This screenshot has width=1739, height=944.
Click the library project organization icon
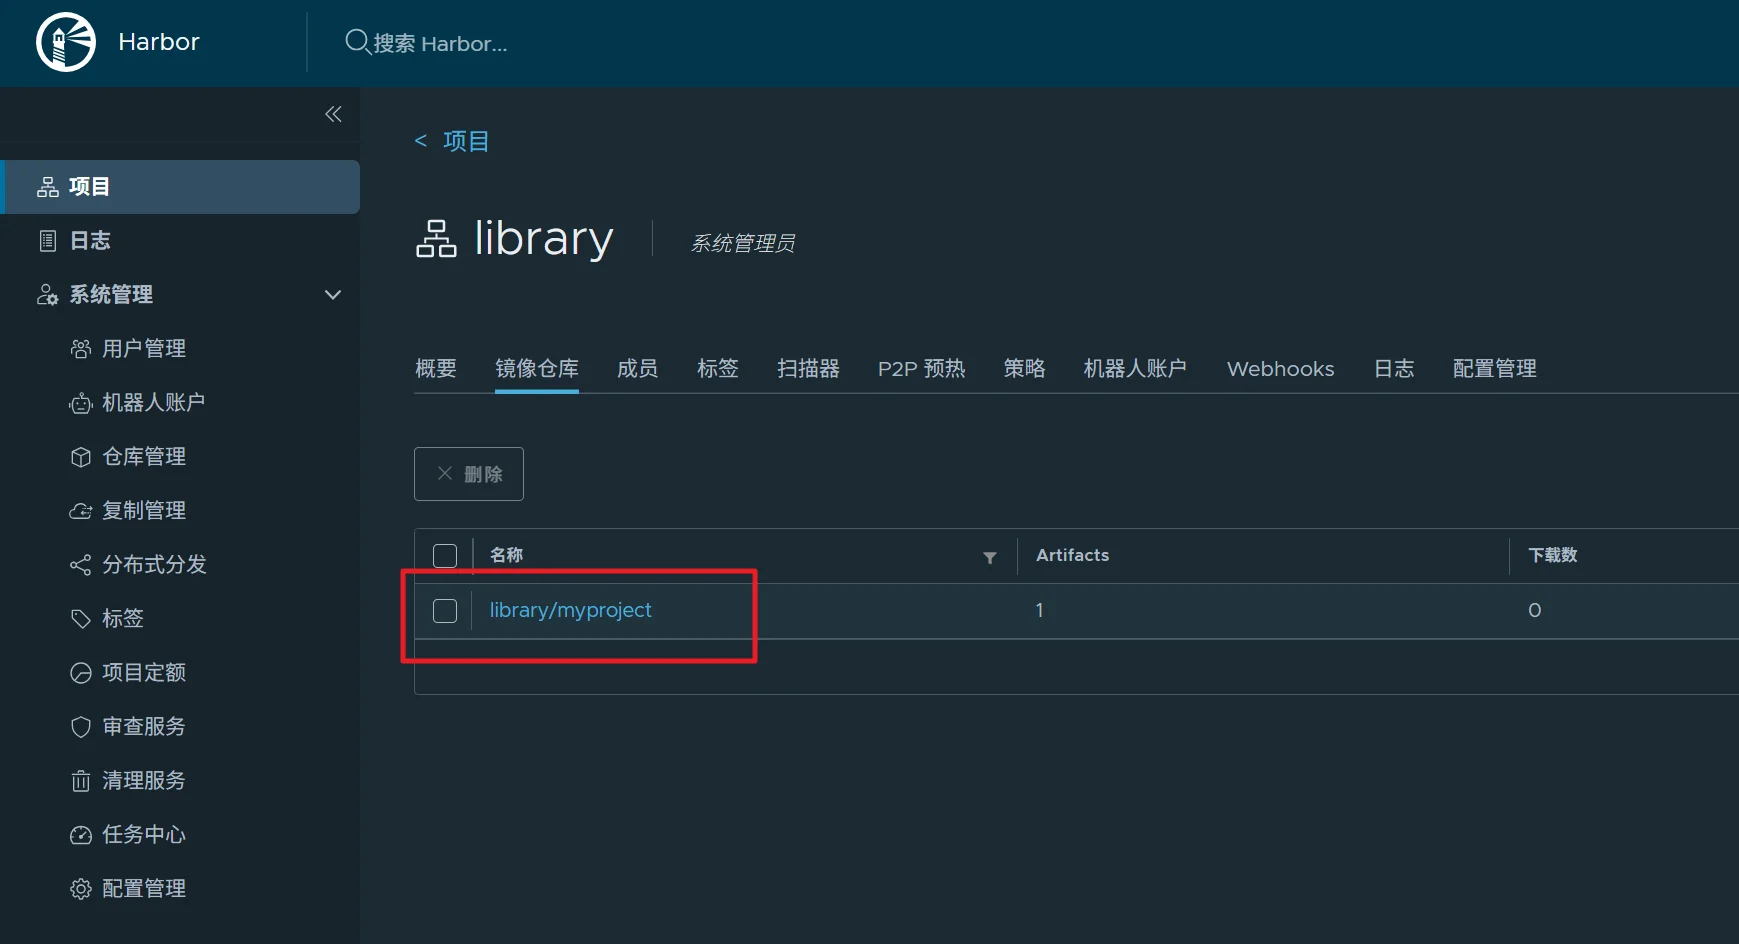point(436,239)
